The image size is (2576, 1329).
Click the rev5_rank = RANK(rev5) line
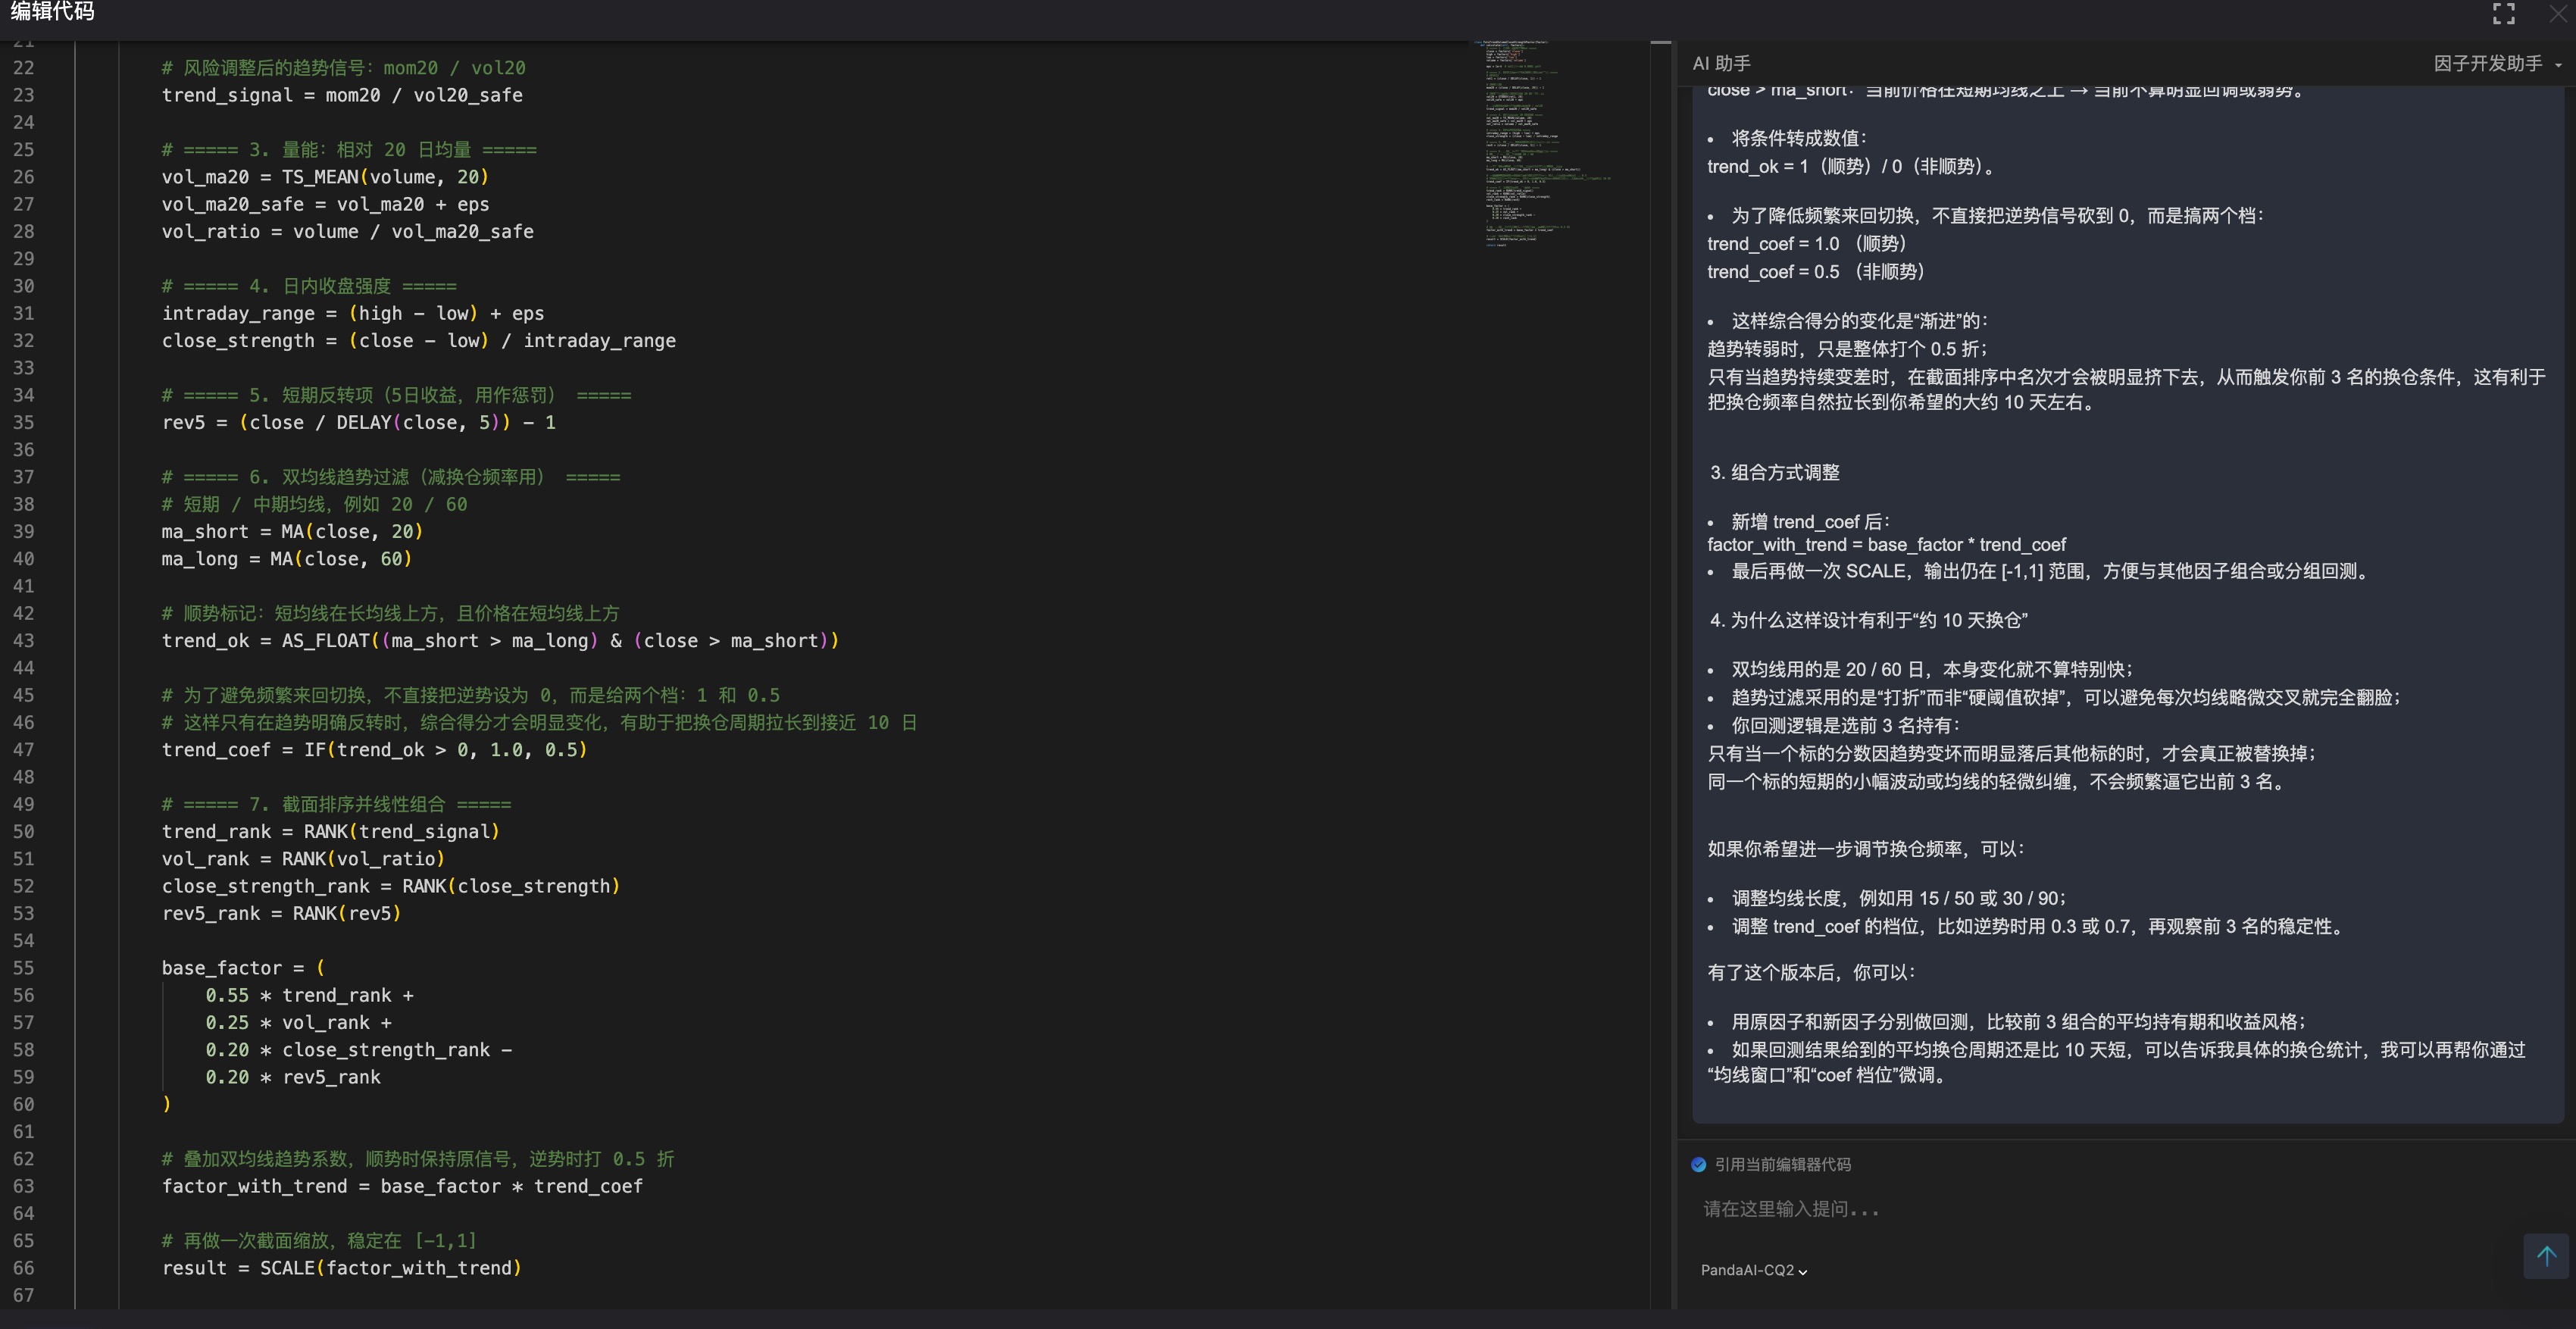click(281, 913)
